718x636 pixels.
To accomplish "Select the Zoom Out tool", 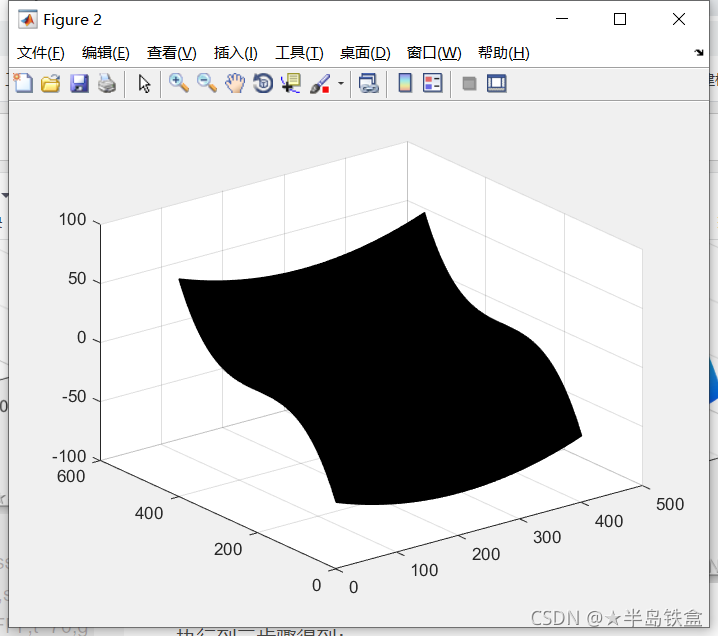I will (207, 84).
